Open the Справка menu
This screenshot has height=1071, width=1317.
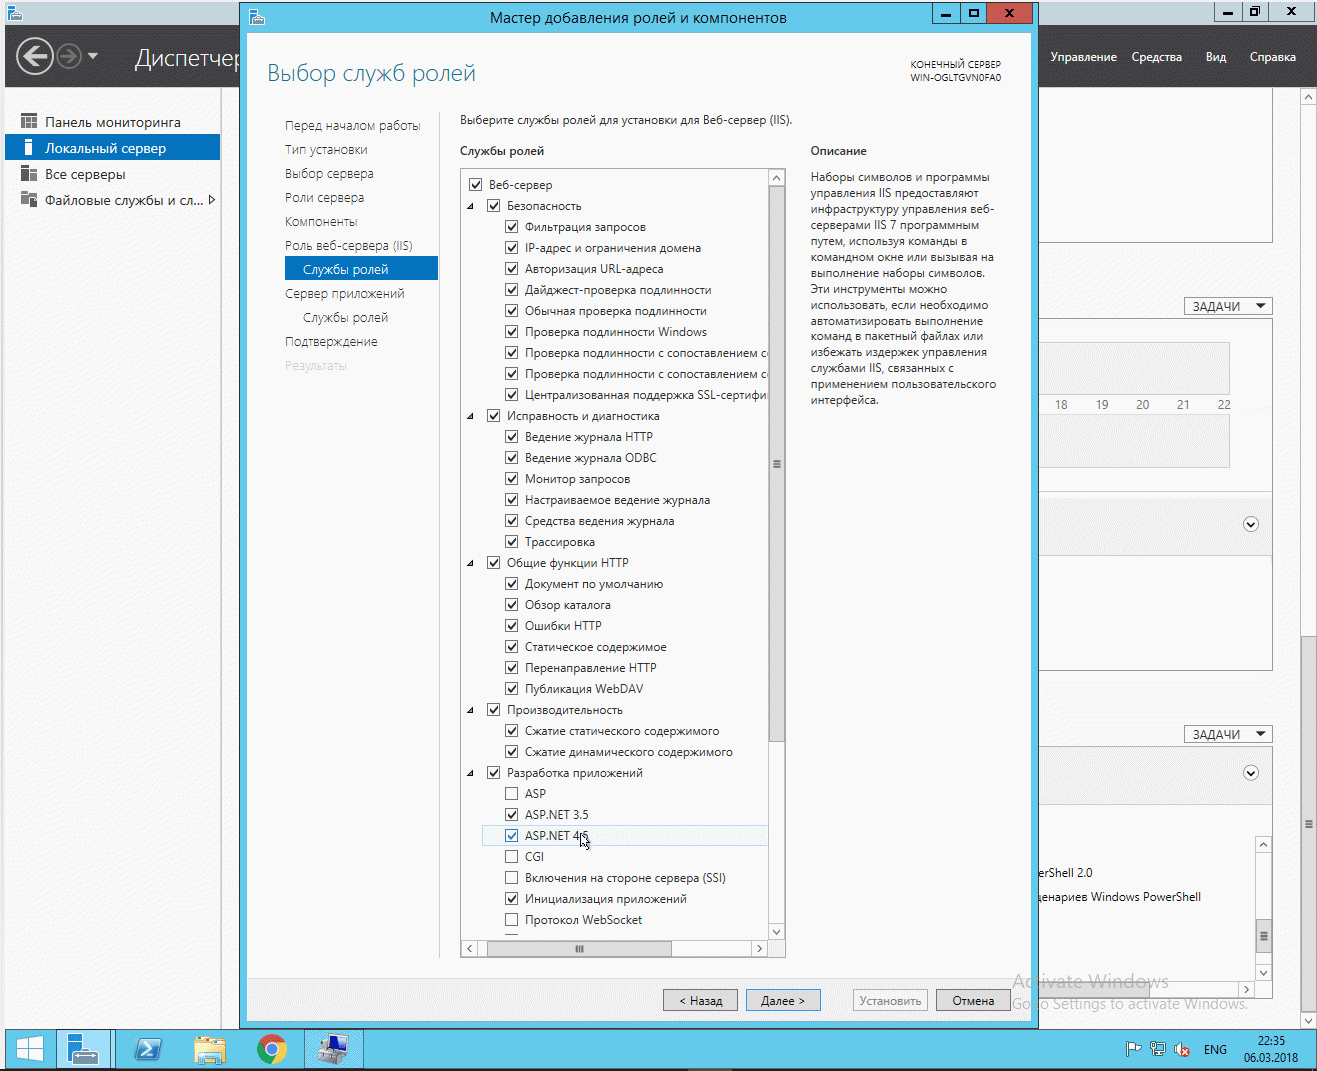(1273, 57)
